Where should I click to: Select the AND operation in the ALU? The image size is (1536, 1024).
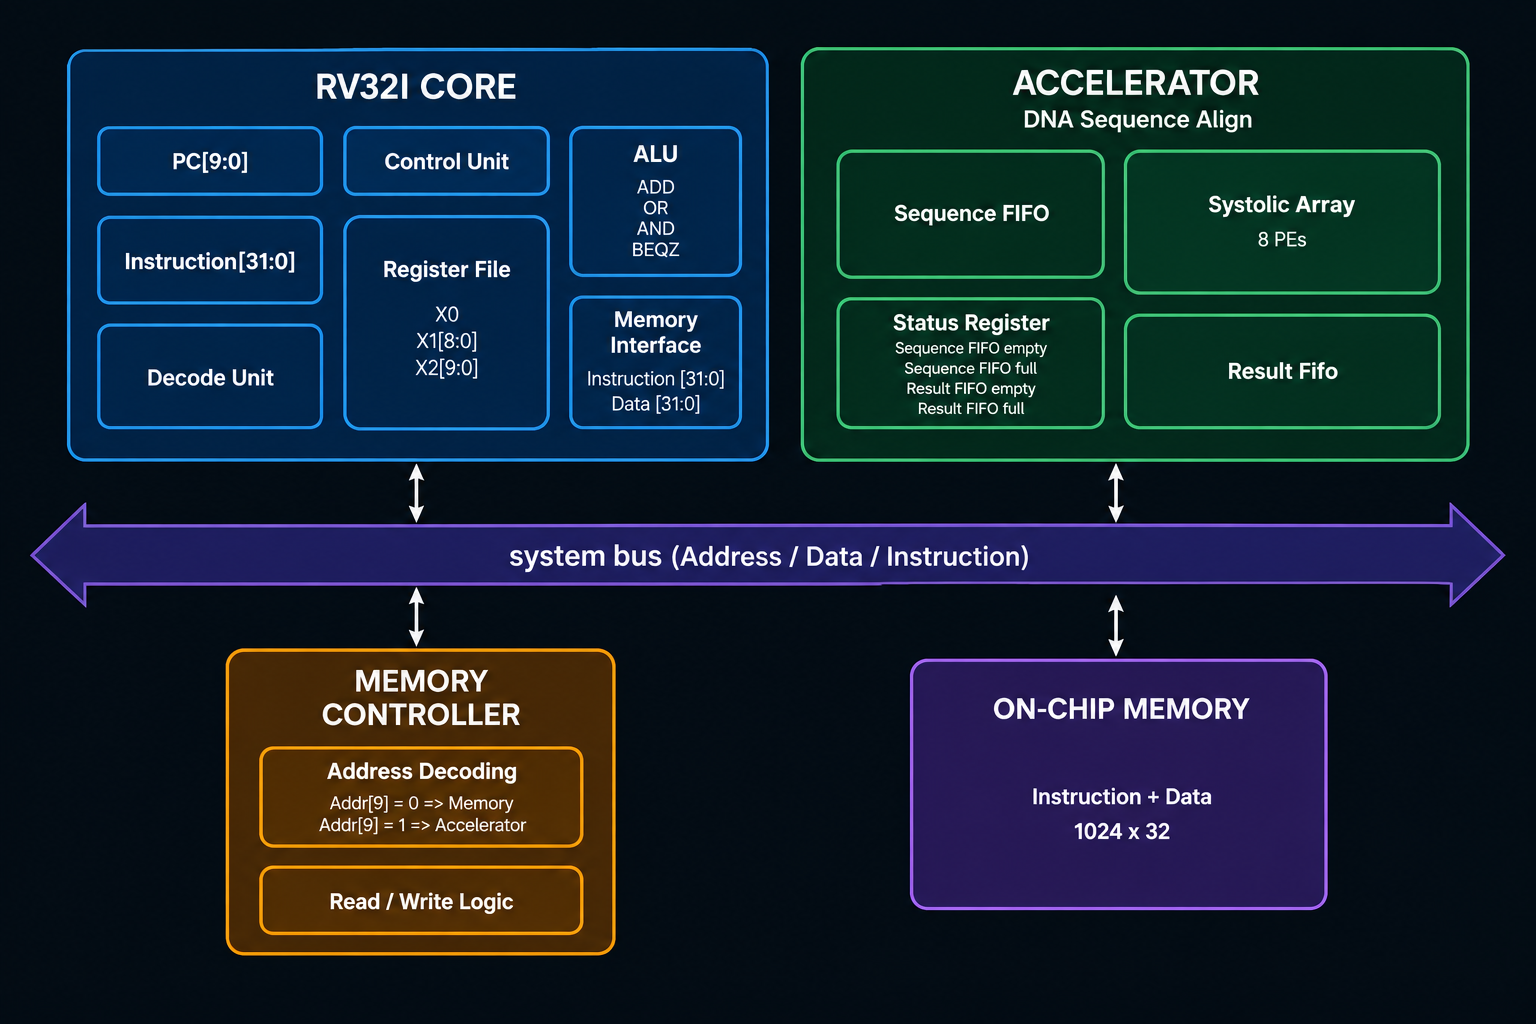(656, 228)
